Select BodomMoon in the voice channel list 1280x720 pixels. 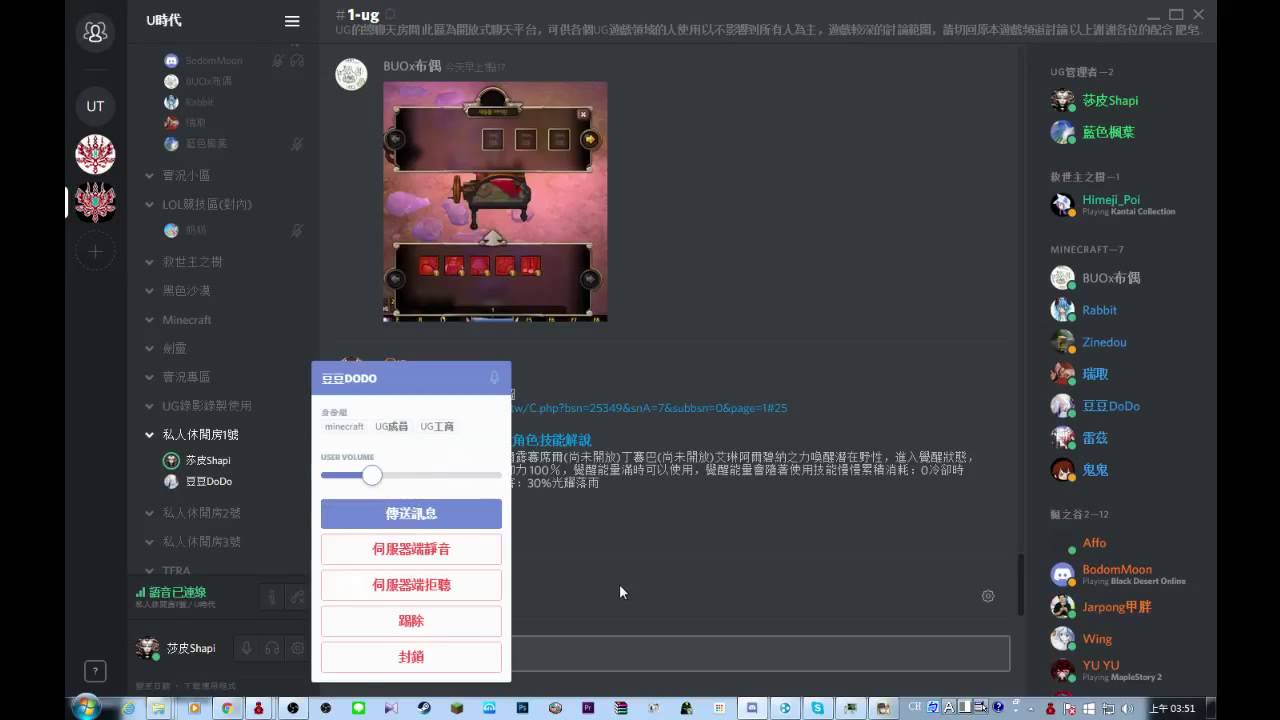(213, 61)
